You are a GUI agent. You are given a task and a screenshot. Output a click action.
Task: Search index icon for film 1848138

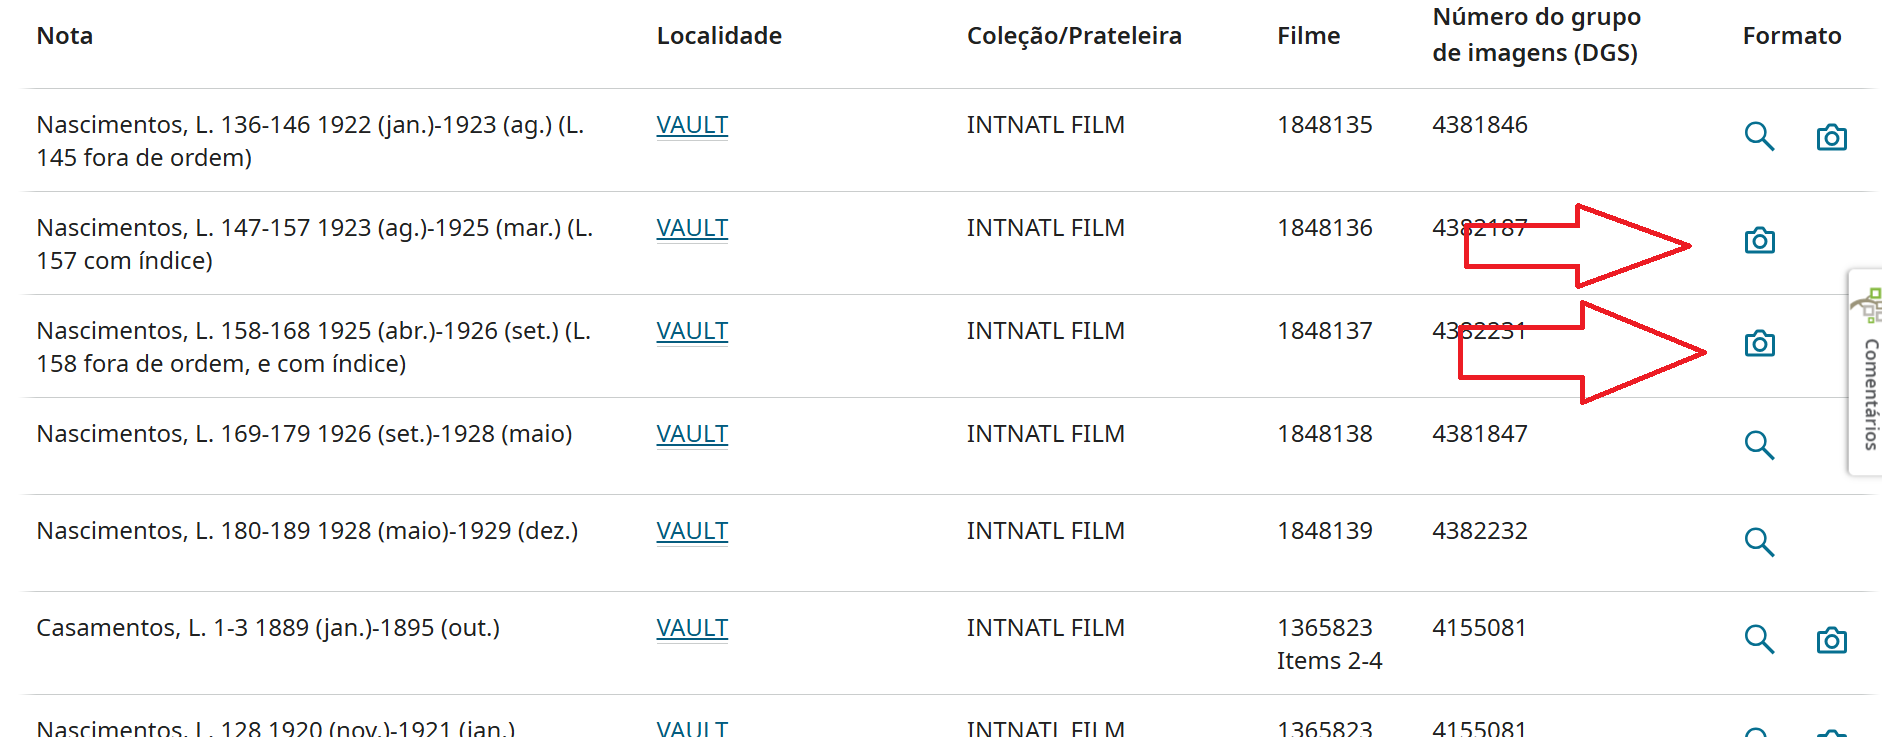click(1759, 445)
